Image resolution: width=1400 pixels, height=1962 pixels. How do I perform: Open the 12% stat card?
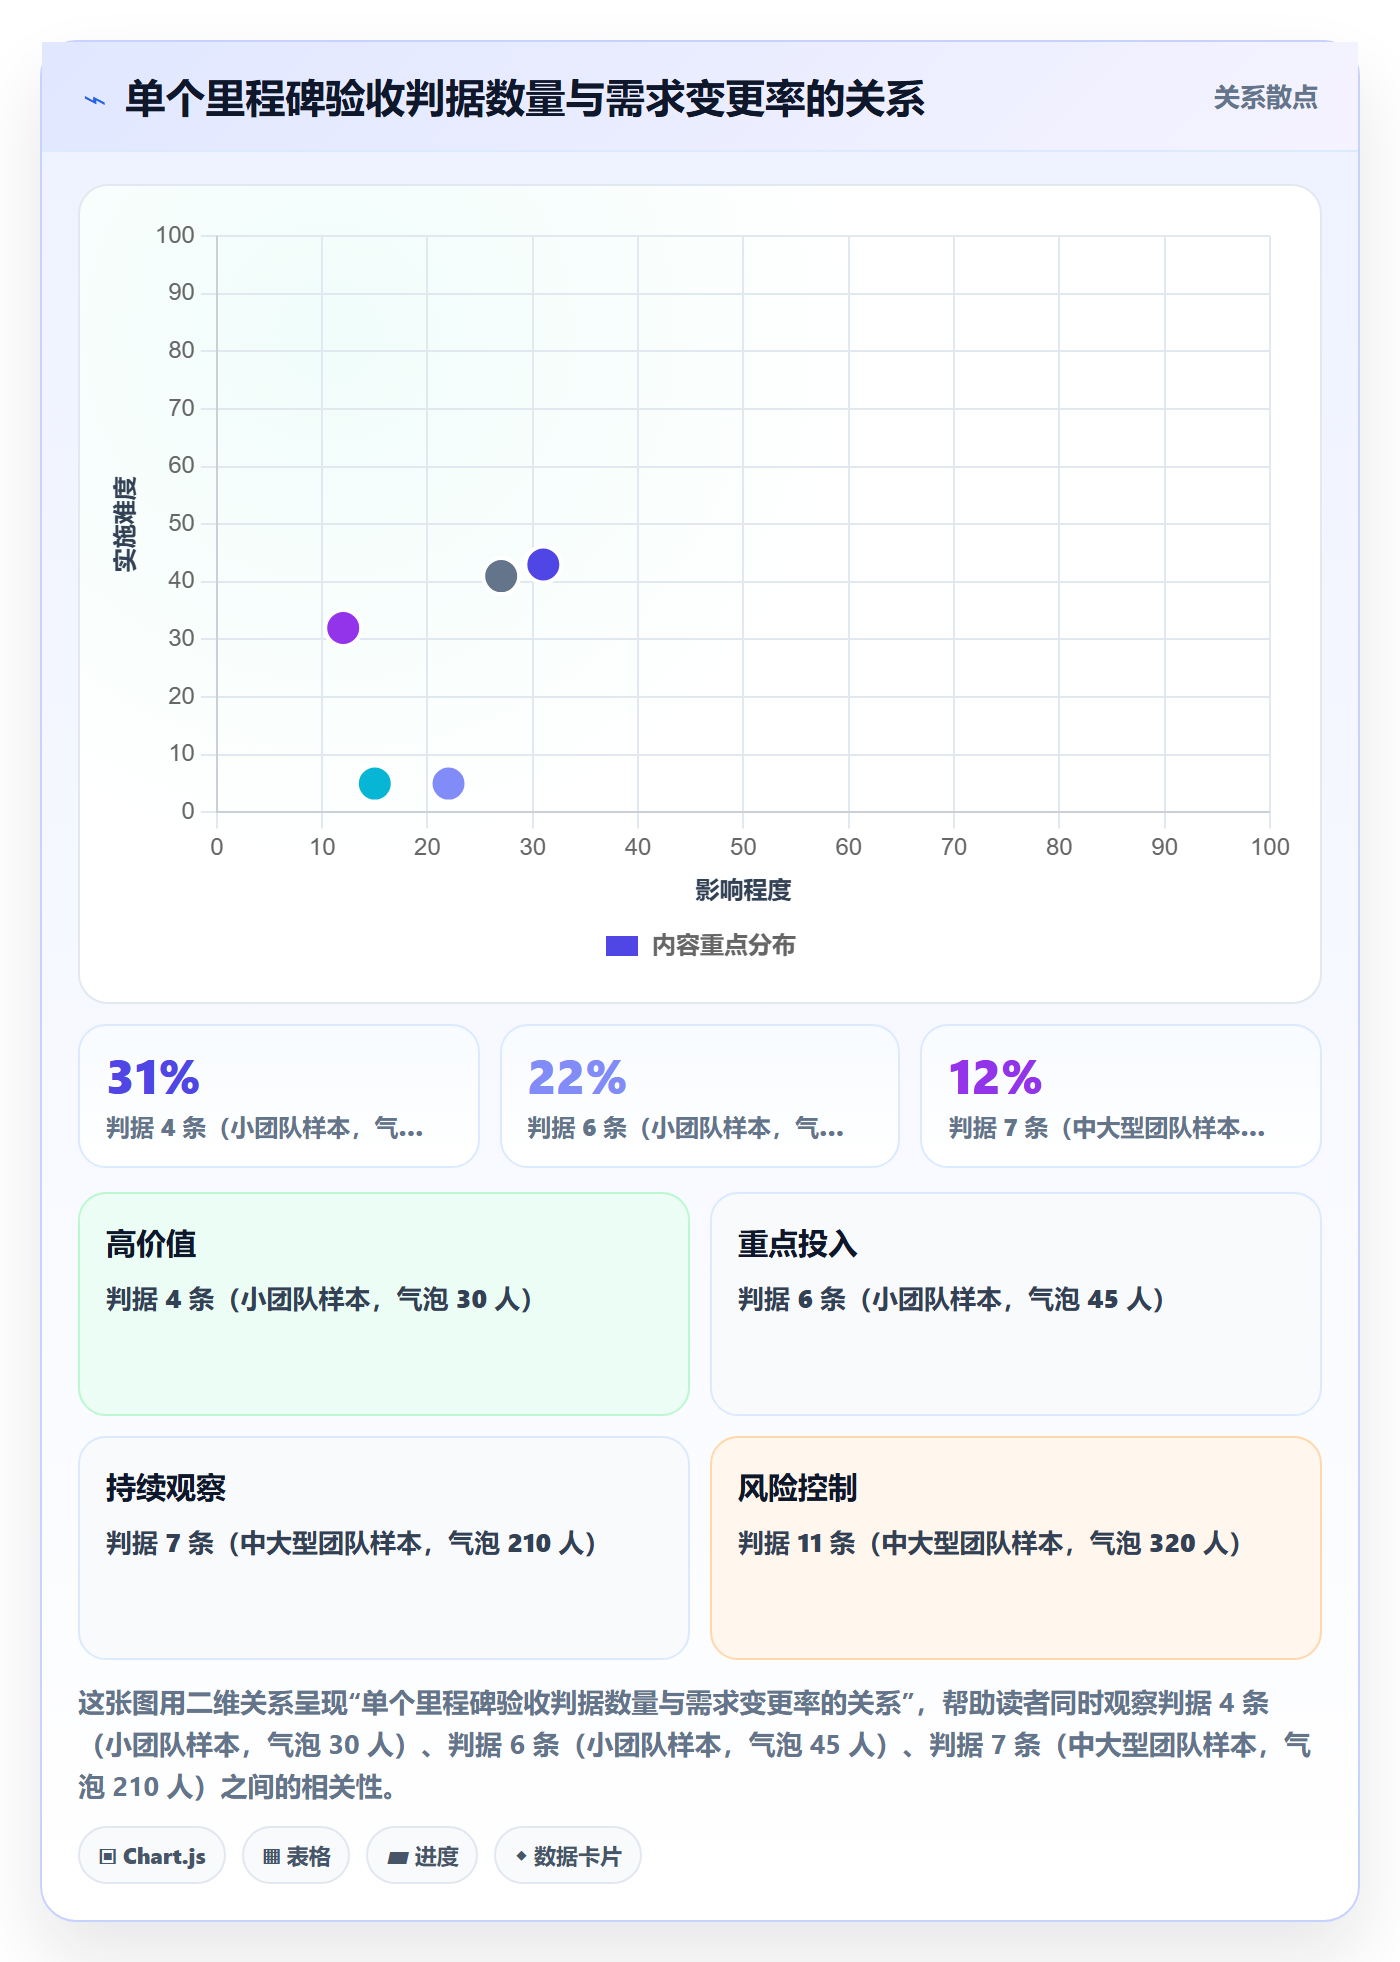coord(1121,1096)
